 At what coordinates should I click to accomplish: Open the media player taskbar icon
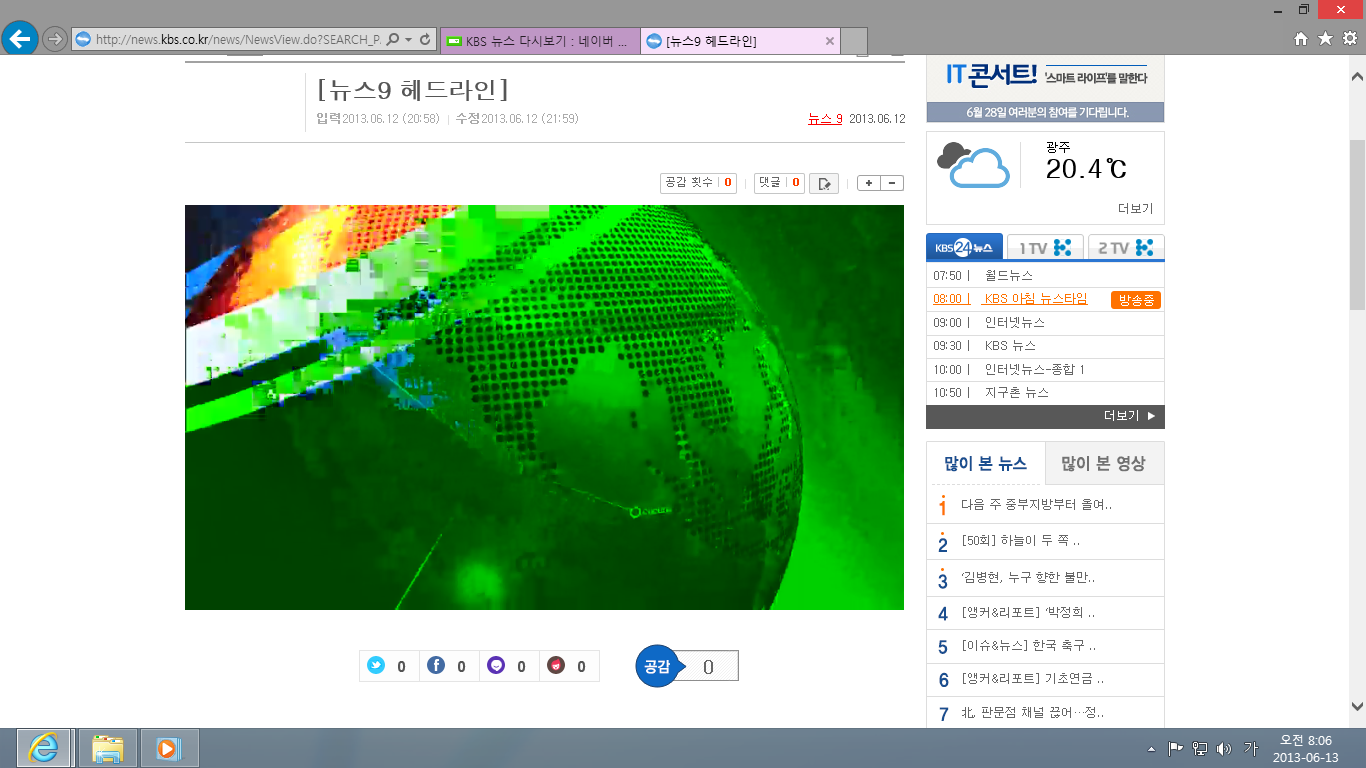tap(169, 748)
